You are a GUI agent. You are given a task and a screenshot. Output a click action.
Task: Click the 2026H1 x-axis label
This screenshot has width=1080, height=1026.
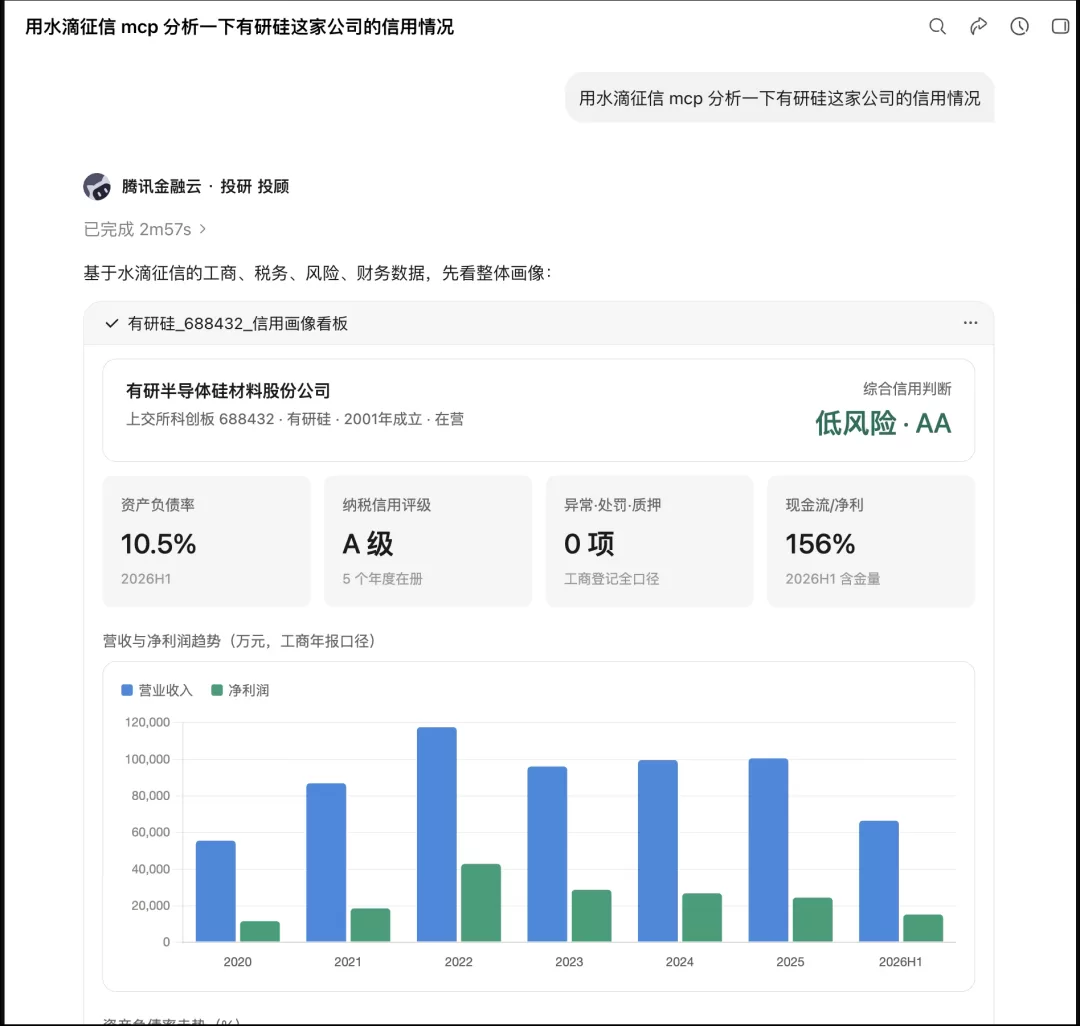[x=900, y=962]
